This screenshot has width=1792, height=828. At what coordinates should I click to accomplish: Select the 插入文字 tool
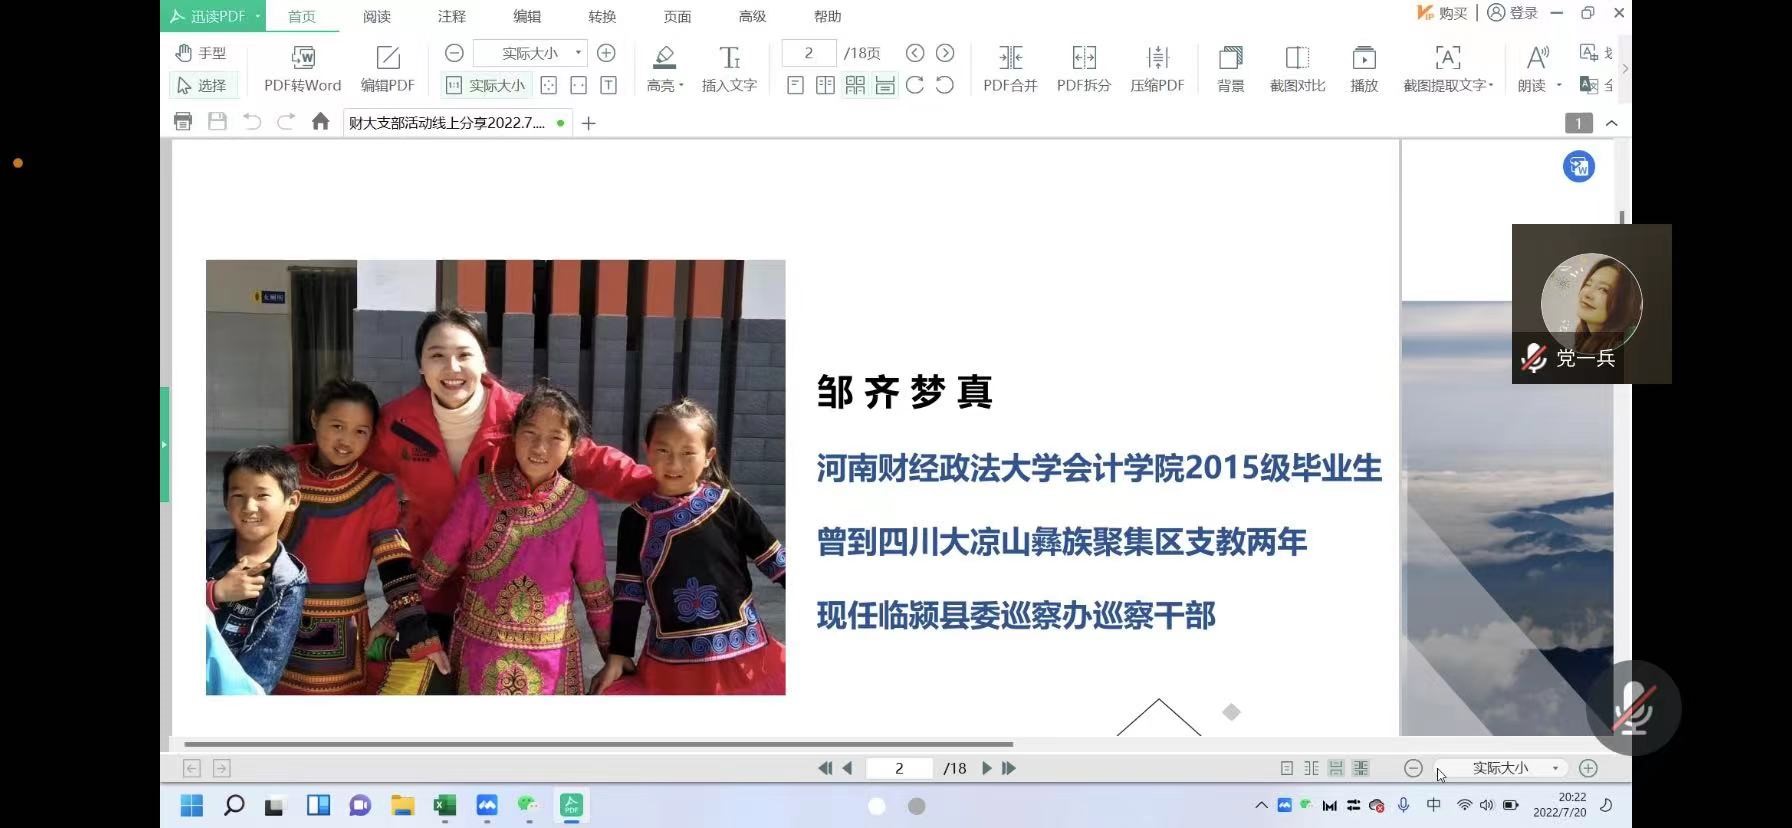coord(729,68)
